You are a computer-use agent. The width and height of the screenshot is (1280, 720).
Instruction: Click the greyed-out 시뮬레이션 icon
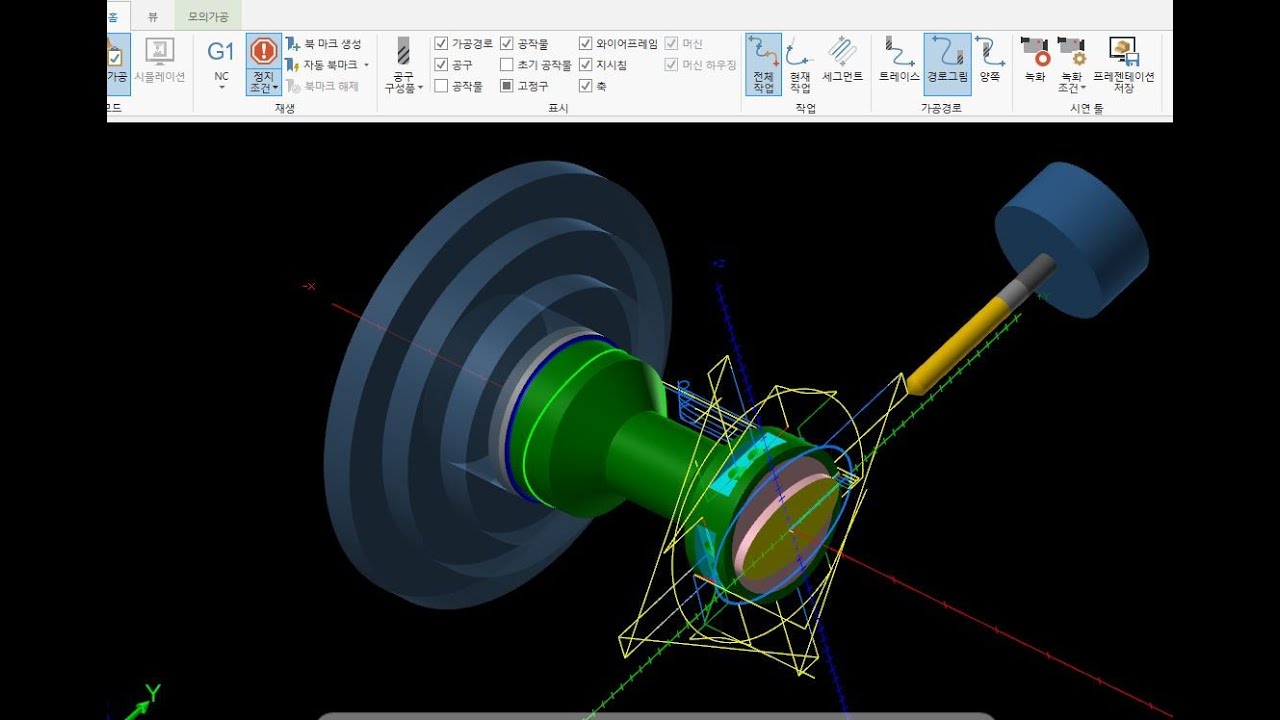(160, 52)
